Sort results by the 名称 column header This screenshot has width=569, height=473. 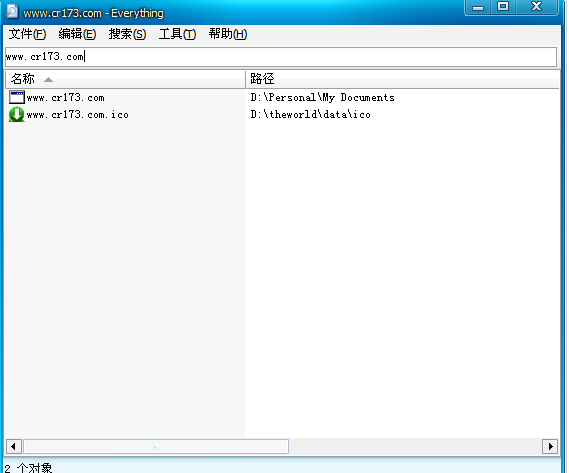pyautogui.click(x=125, y=79)
